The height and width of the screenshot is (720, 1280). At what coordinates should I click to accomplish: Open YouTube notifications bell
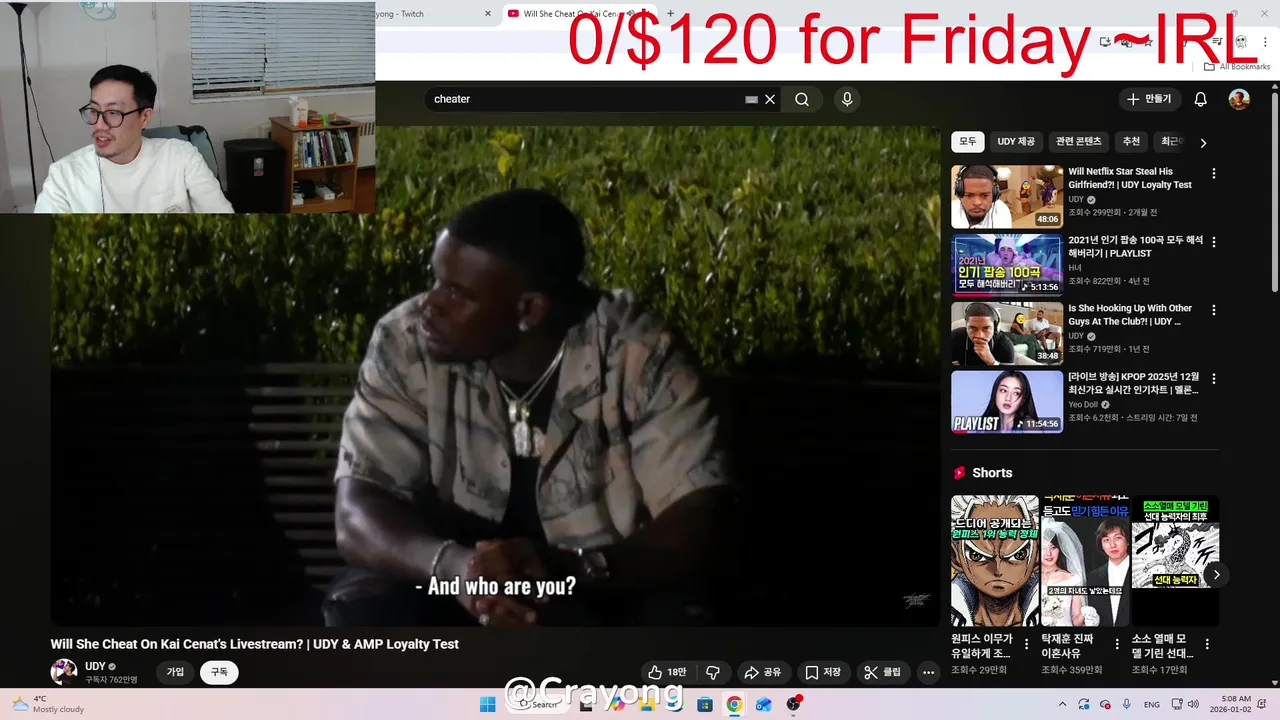click(1201, 99)
